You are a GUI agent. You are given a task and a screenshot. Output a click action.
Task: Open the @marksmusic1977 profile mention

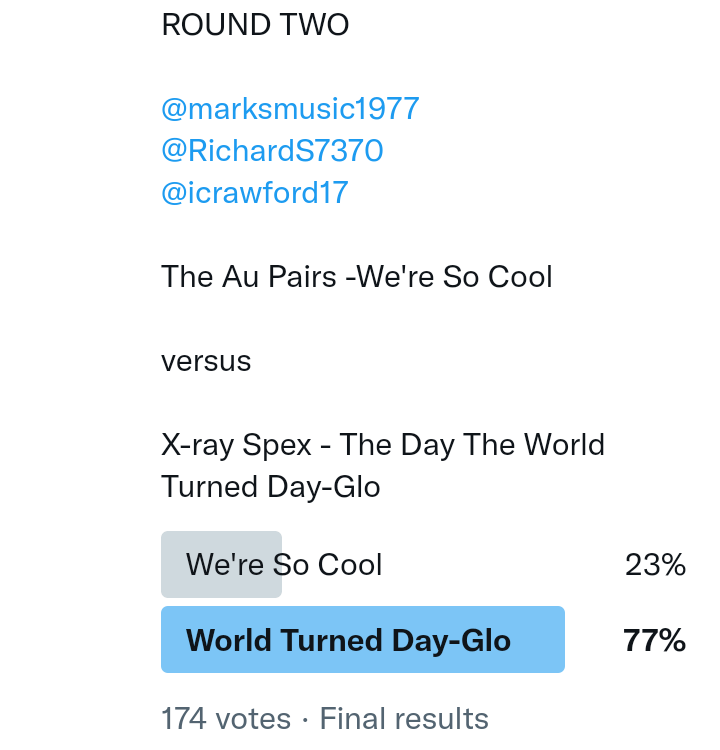[290, 109]
